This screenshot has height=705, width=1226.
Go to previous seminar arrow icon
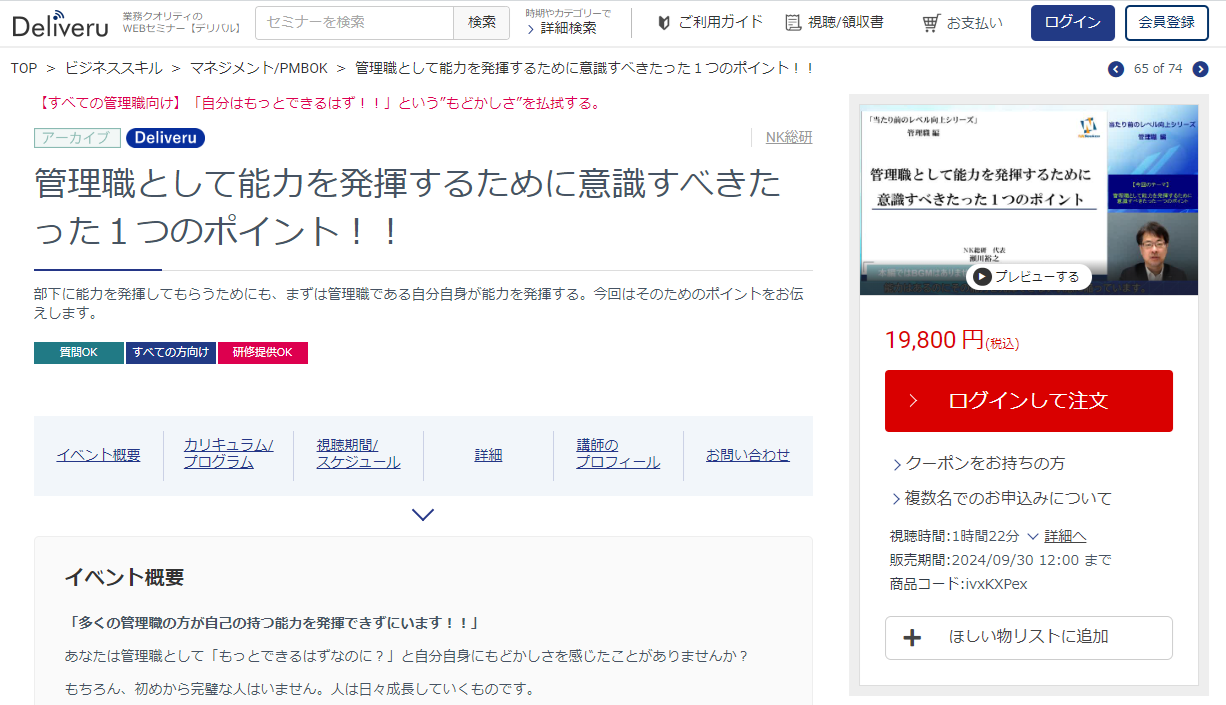tap(1115, 69)
